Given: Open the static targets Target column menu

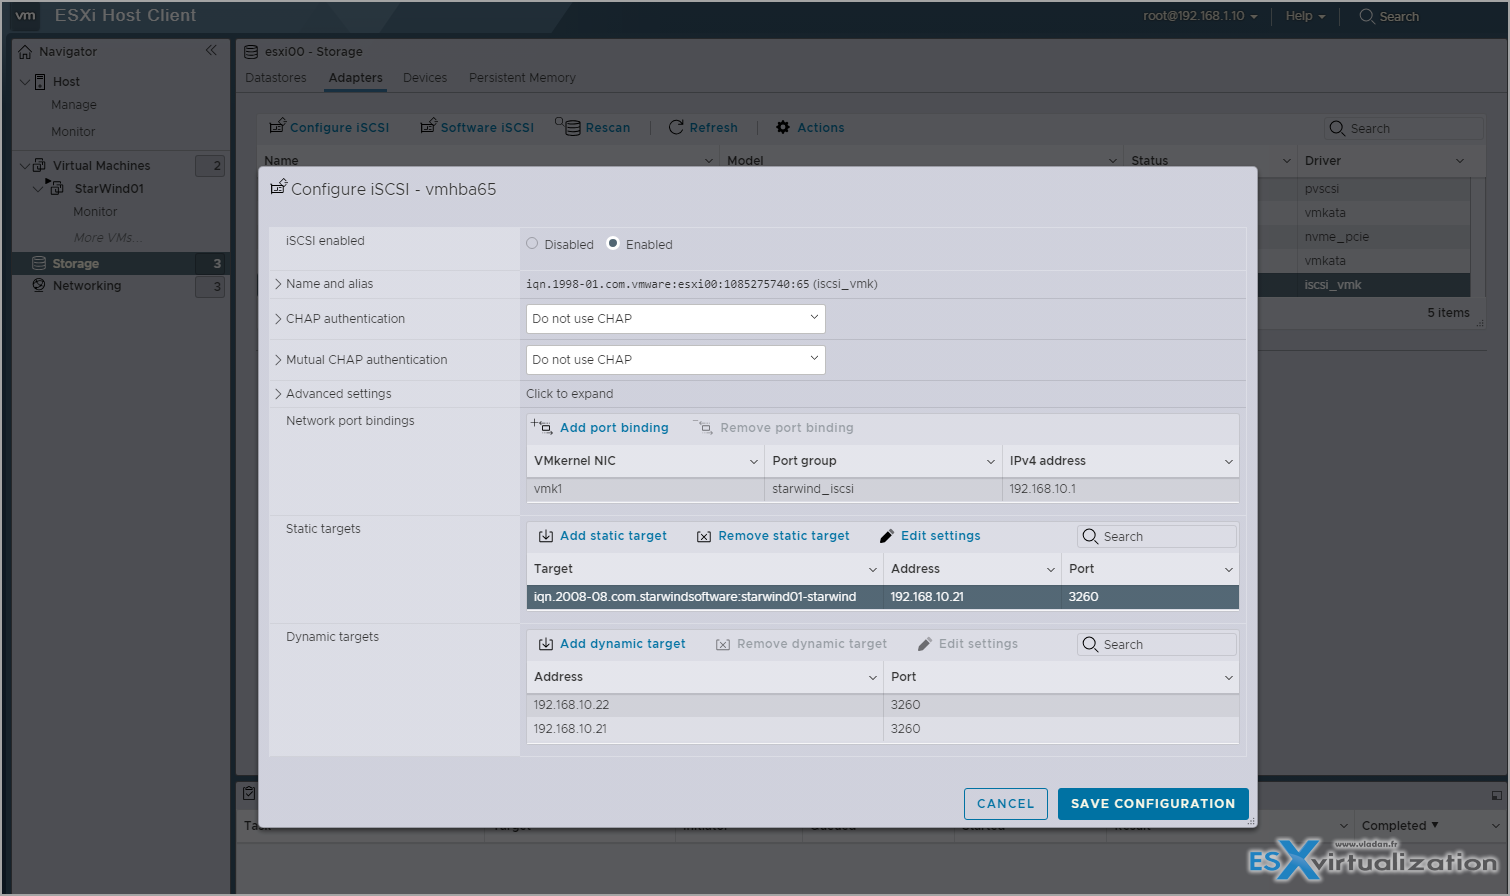Looking at the screenshot, I should point(872,569).
